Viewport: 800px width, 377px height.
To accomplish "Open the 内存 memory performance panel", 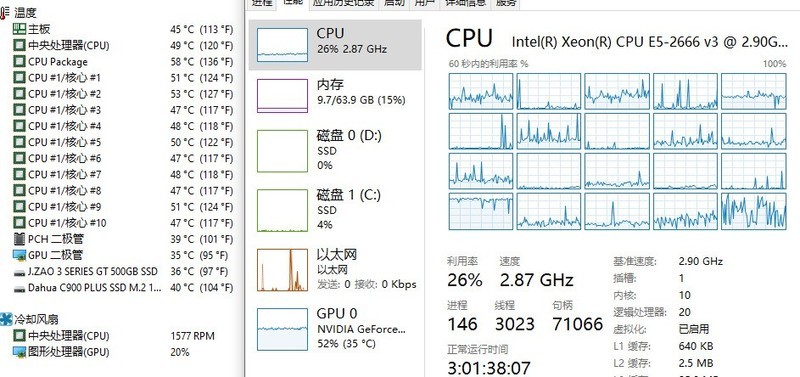I will click(335, 93).
